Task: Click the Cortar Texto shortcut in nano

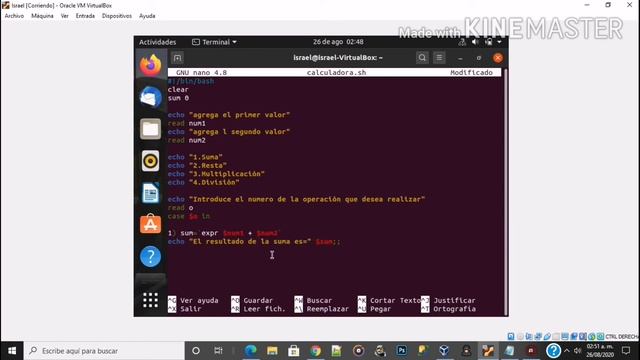Action: point(389,300)
